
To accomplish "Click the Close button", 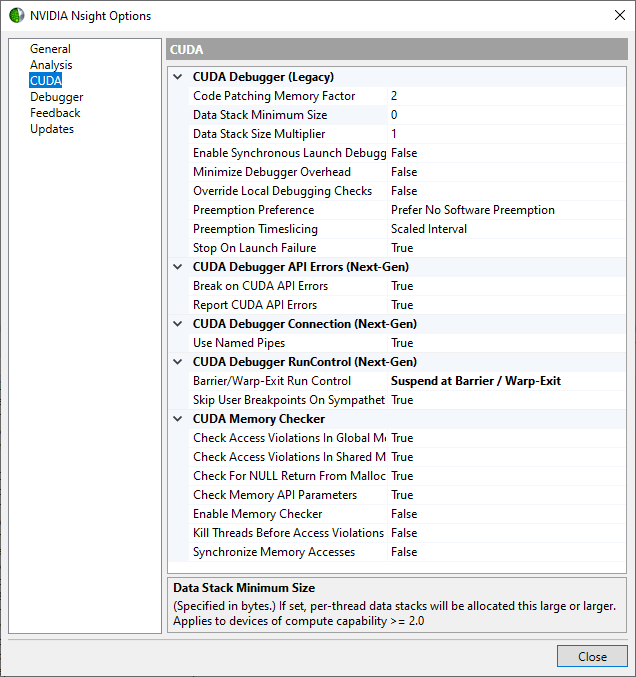I will point(592,656).
